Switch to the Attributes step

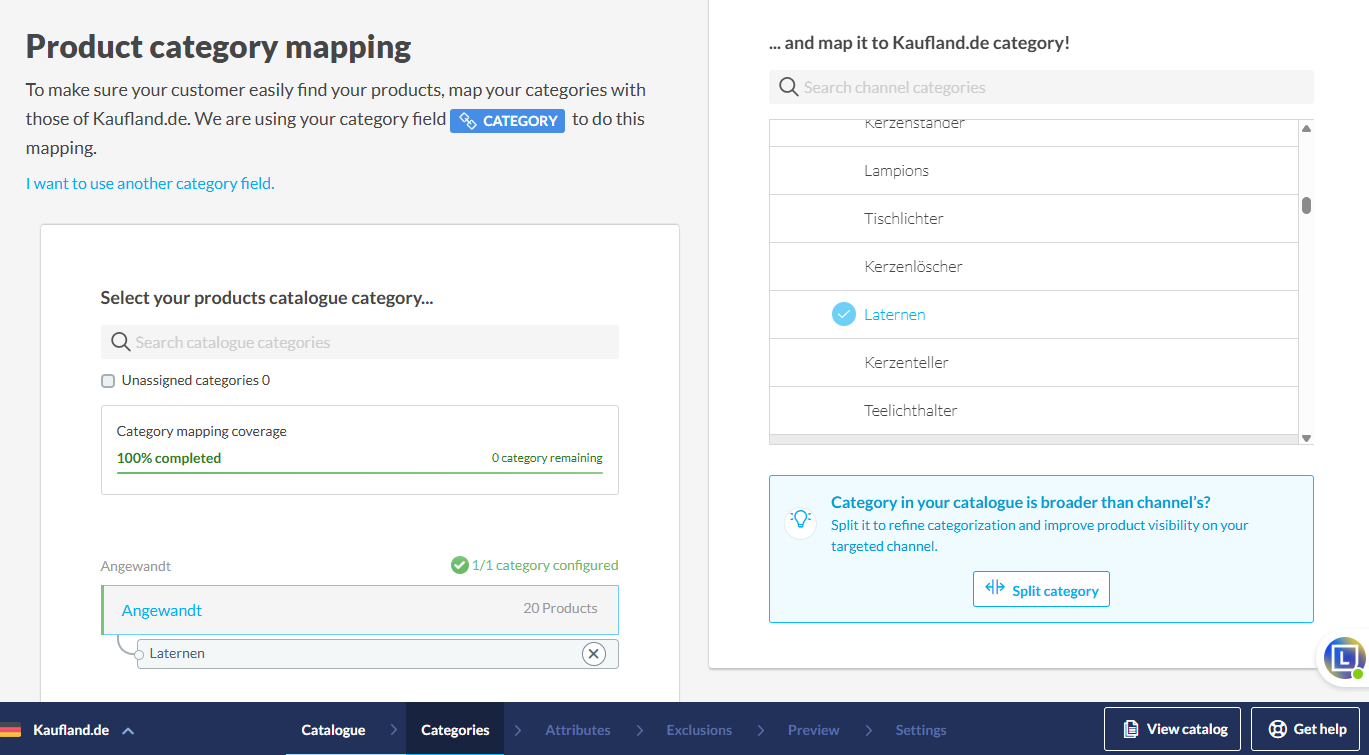[577, 730]
